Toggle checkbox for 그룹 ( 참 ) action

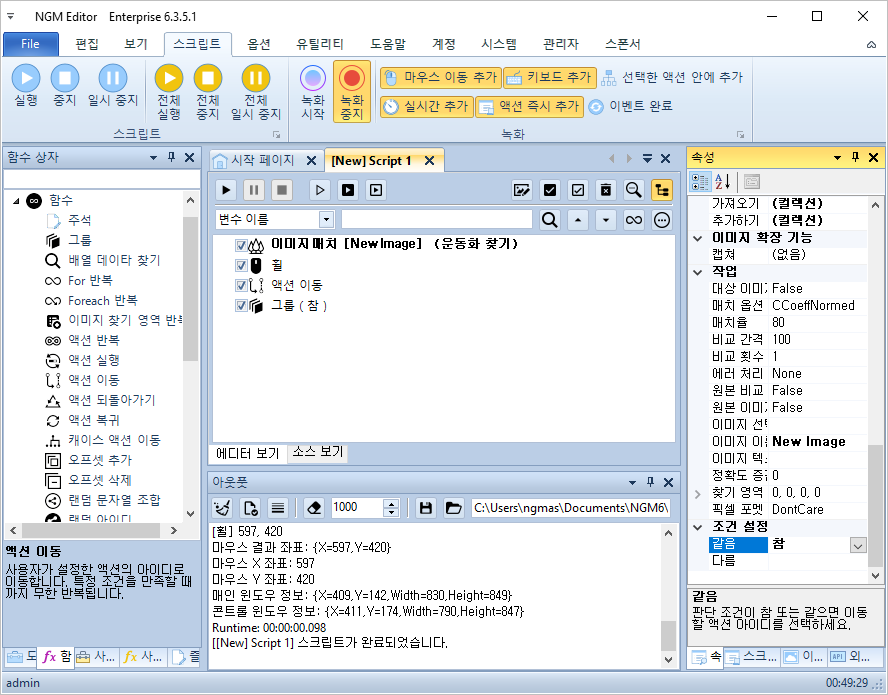click(x=241, y=306)
